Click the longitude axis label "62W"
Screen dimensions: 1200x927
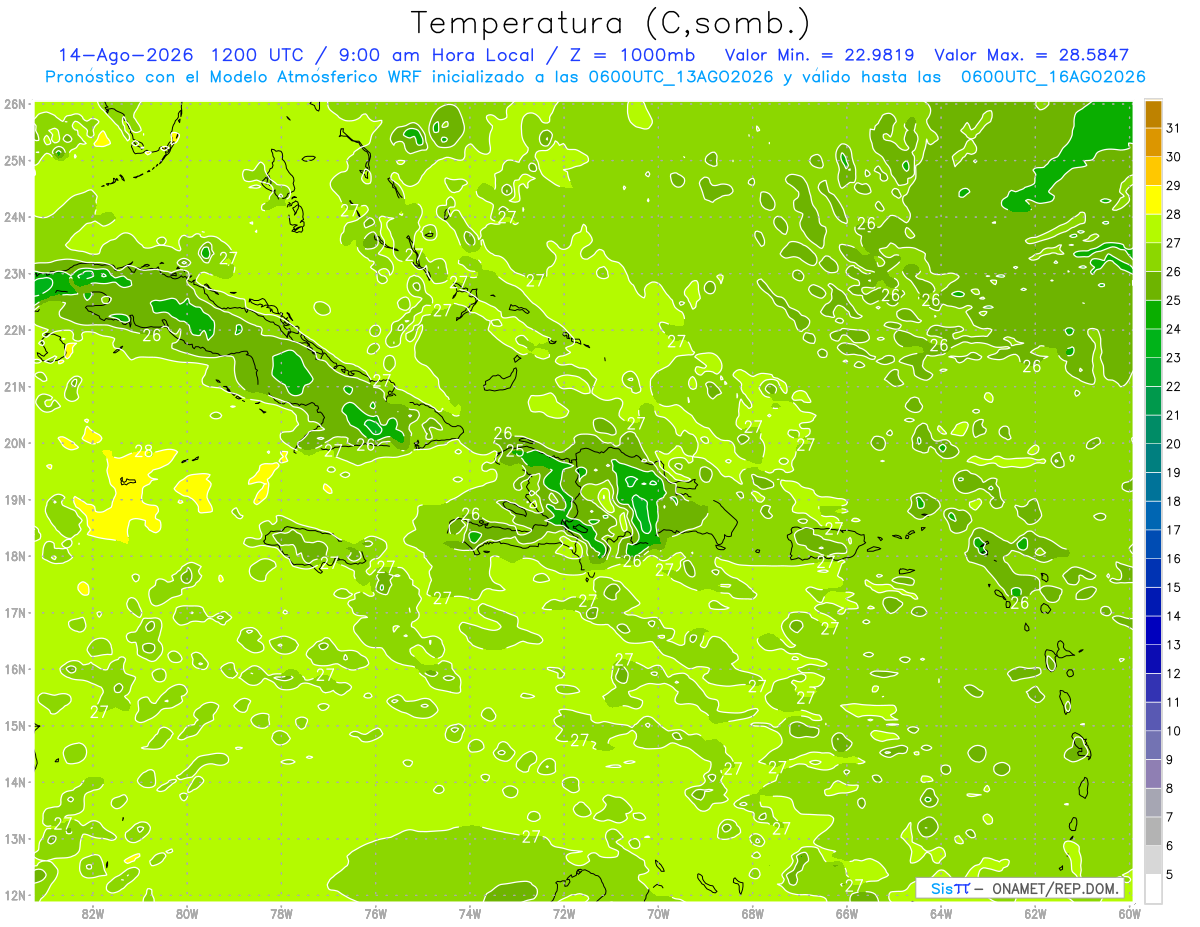coord(1035,913)
